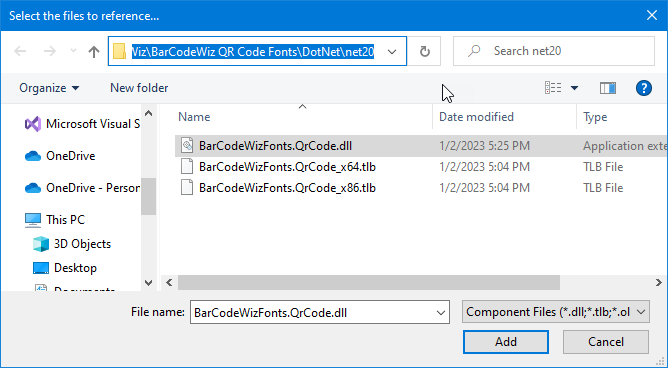Open the view options dropdown arrow
This screenshot has height=368, width=670.
click(x=574, y=88)
